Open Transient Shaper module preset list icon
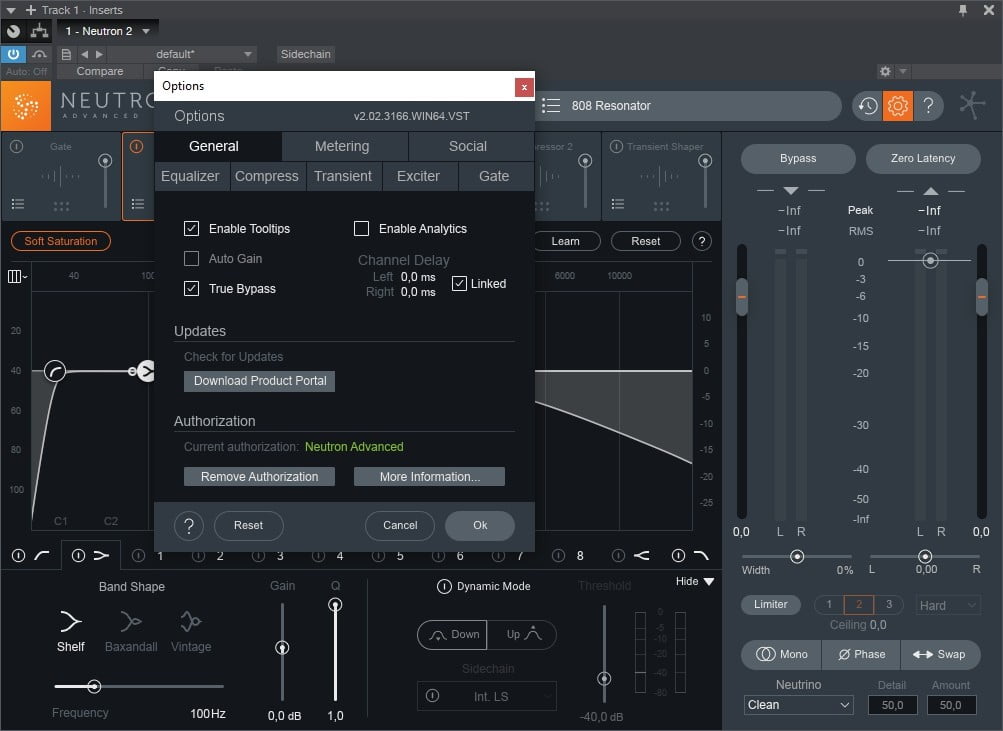 pyautogui.click(x=617, y=204)
